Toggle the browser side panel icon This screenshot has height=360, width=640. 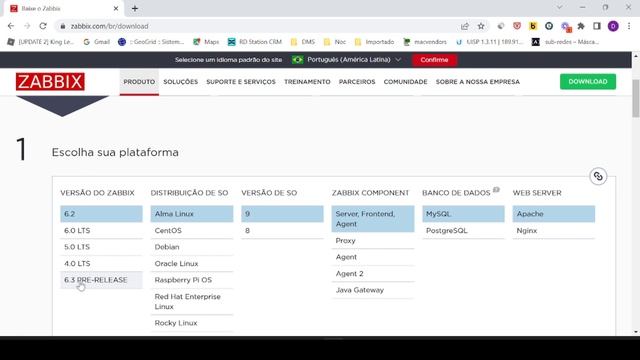[x=597, y=26]
